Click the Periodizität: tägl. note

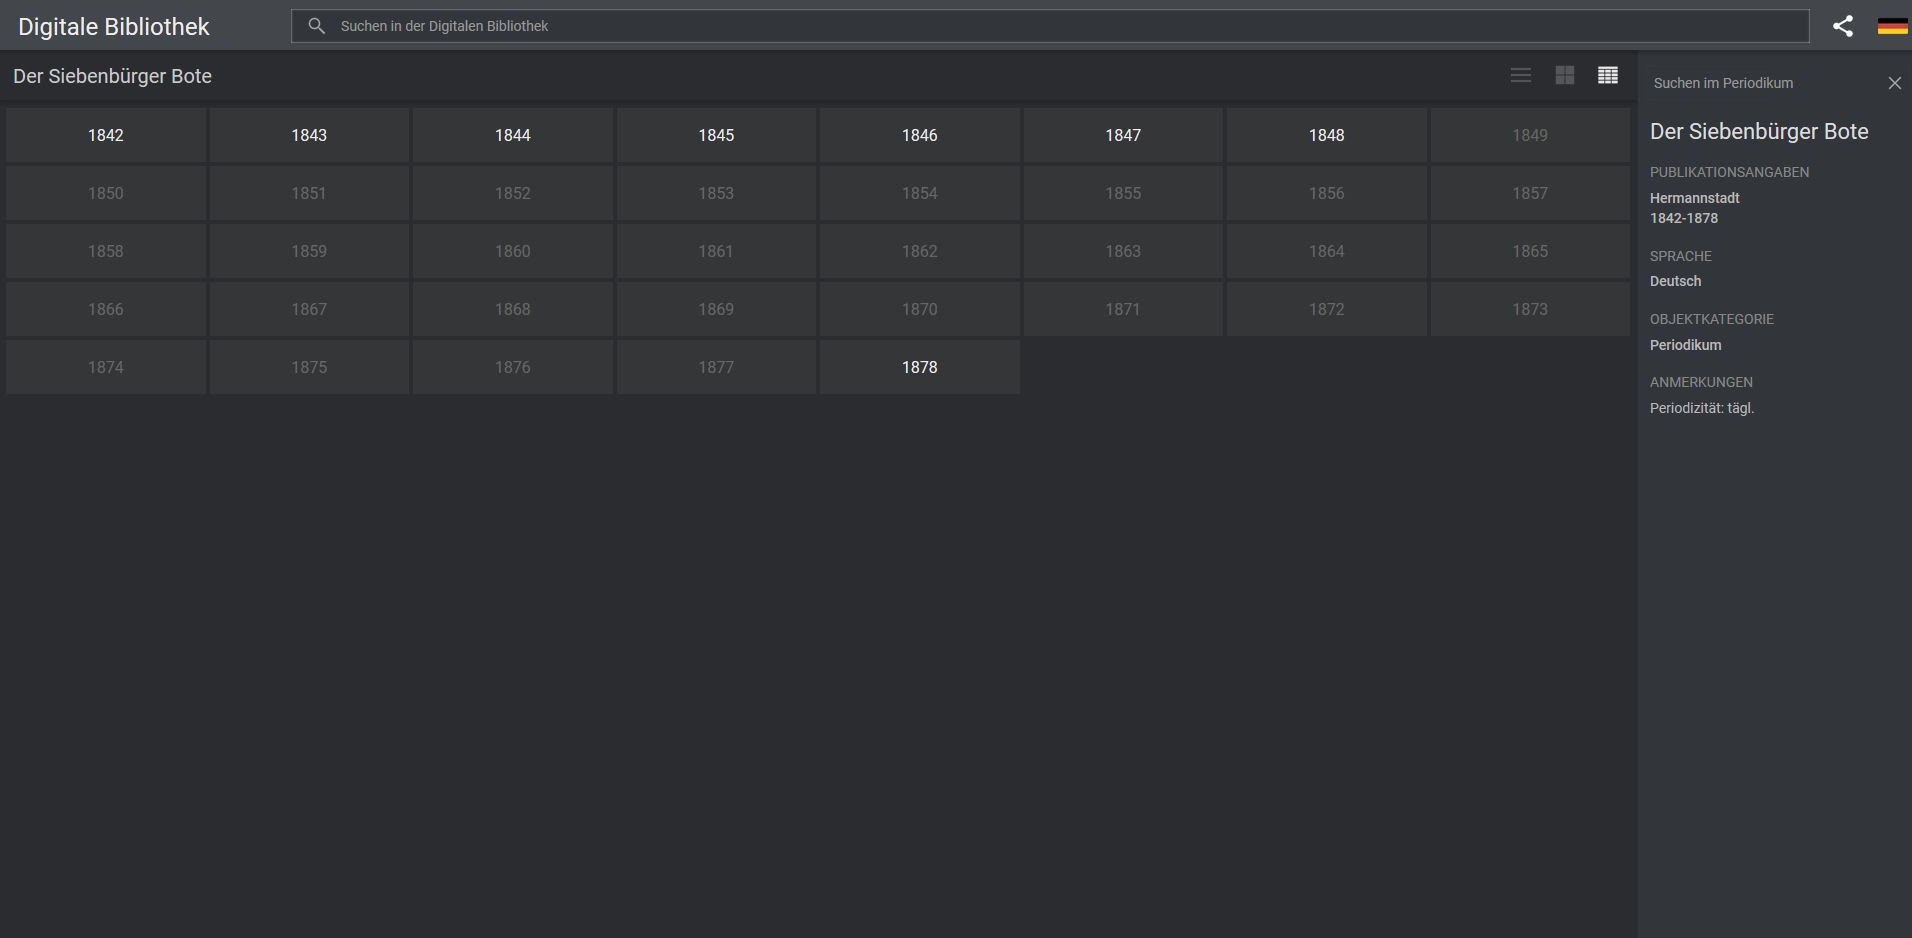pos(1702,408)
